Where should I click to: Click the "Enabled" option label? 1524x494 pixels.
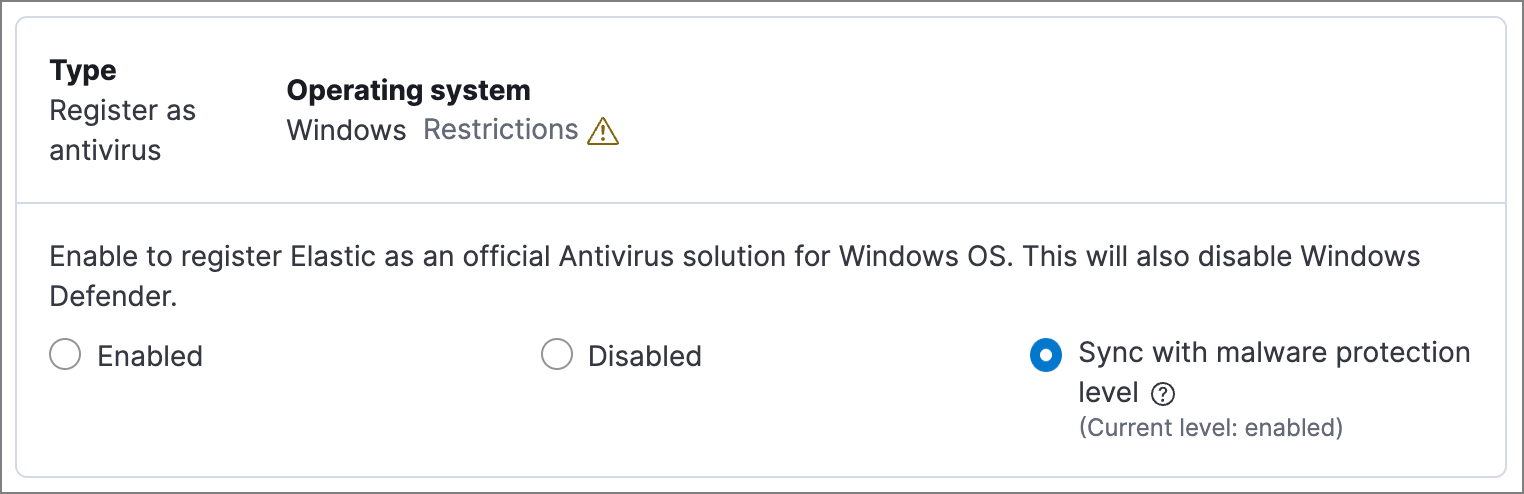pos(150,356)
